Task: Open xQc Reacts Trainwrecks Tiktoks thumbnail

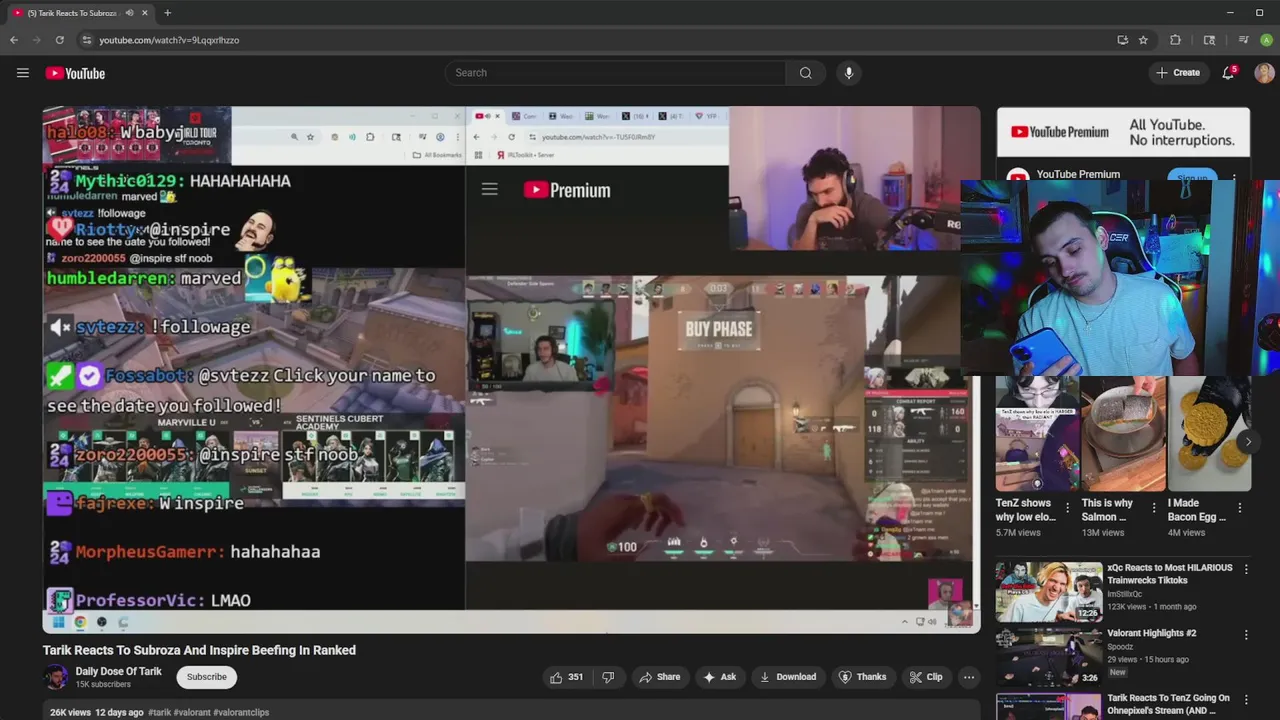Action: pyautogui.click(x=1048, y=590)
